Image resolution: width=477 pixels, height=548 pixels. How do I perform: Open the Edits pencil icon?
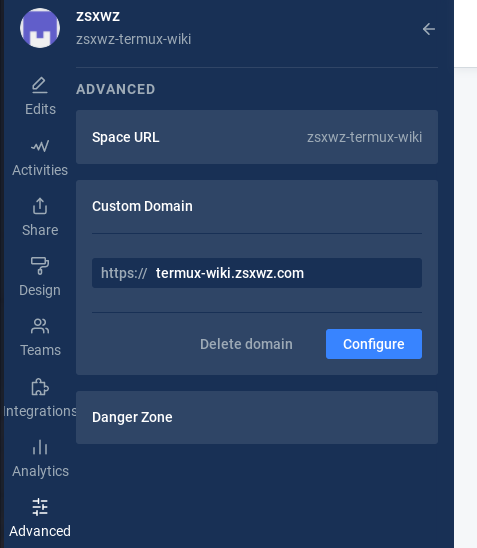tap(40, 85)
